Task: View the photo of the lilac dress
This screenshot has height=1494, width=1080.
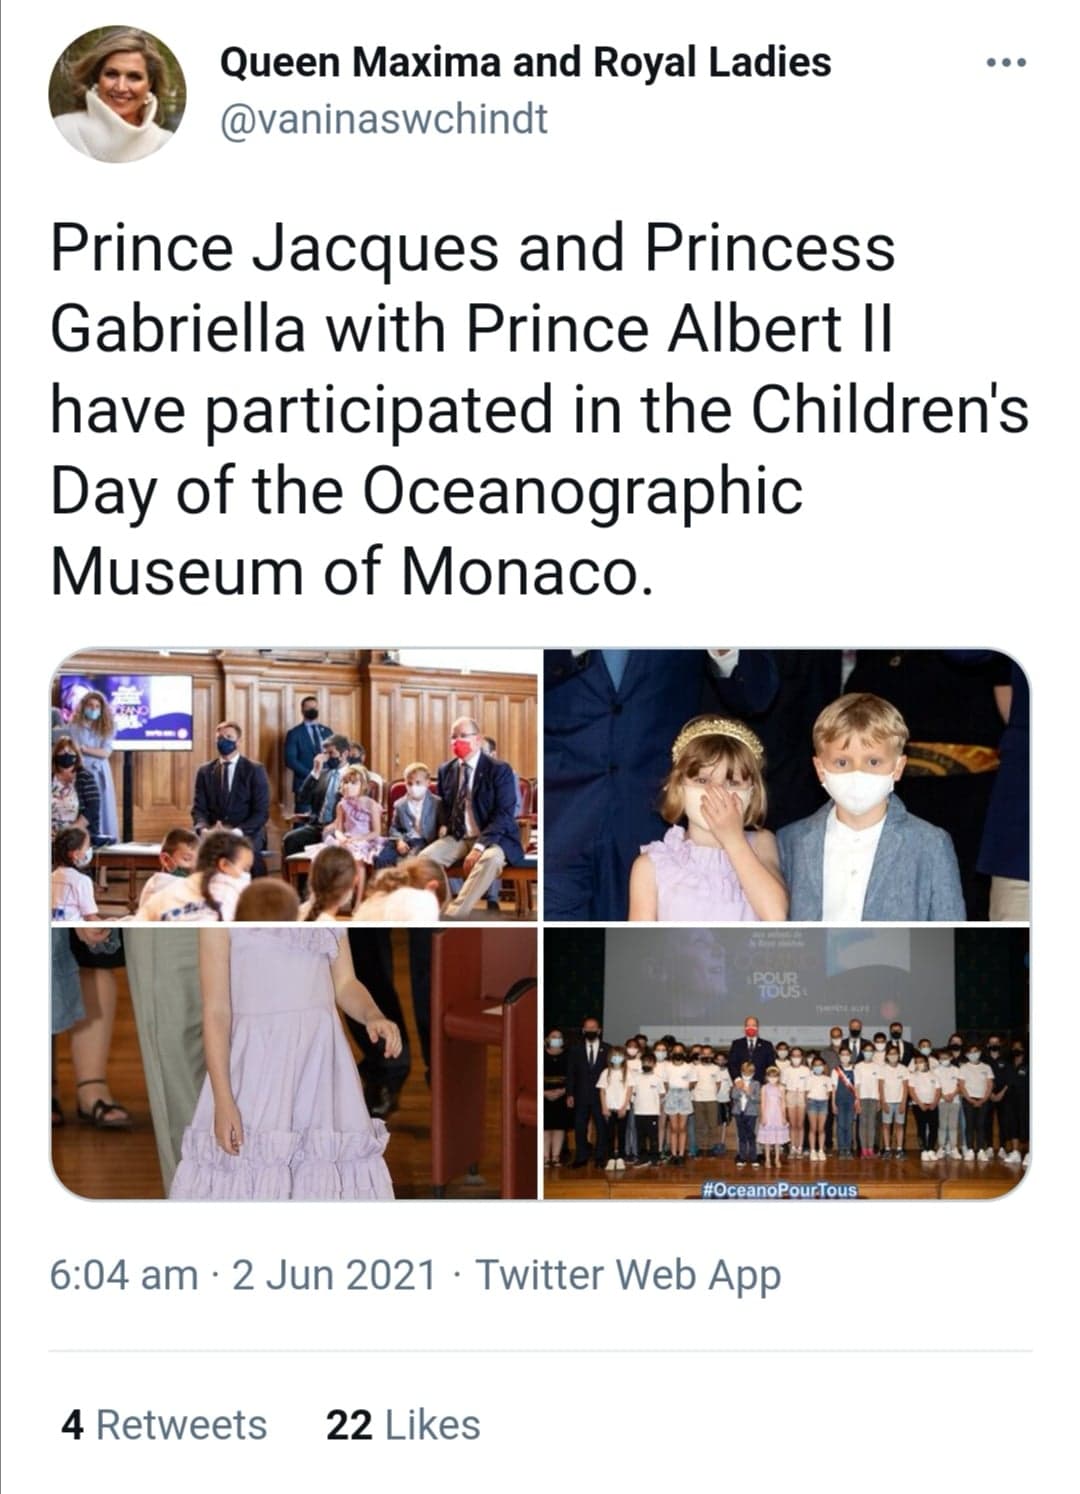Action: coord(294,1063)
